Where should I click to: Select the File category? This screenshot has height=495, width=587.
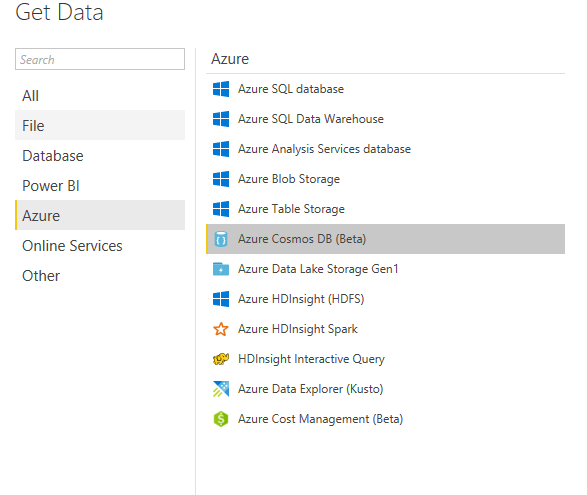point(100,125)
